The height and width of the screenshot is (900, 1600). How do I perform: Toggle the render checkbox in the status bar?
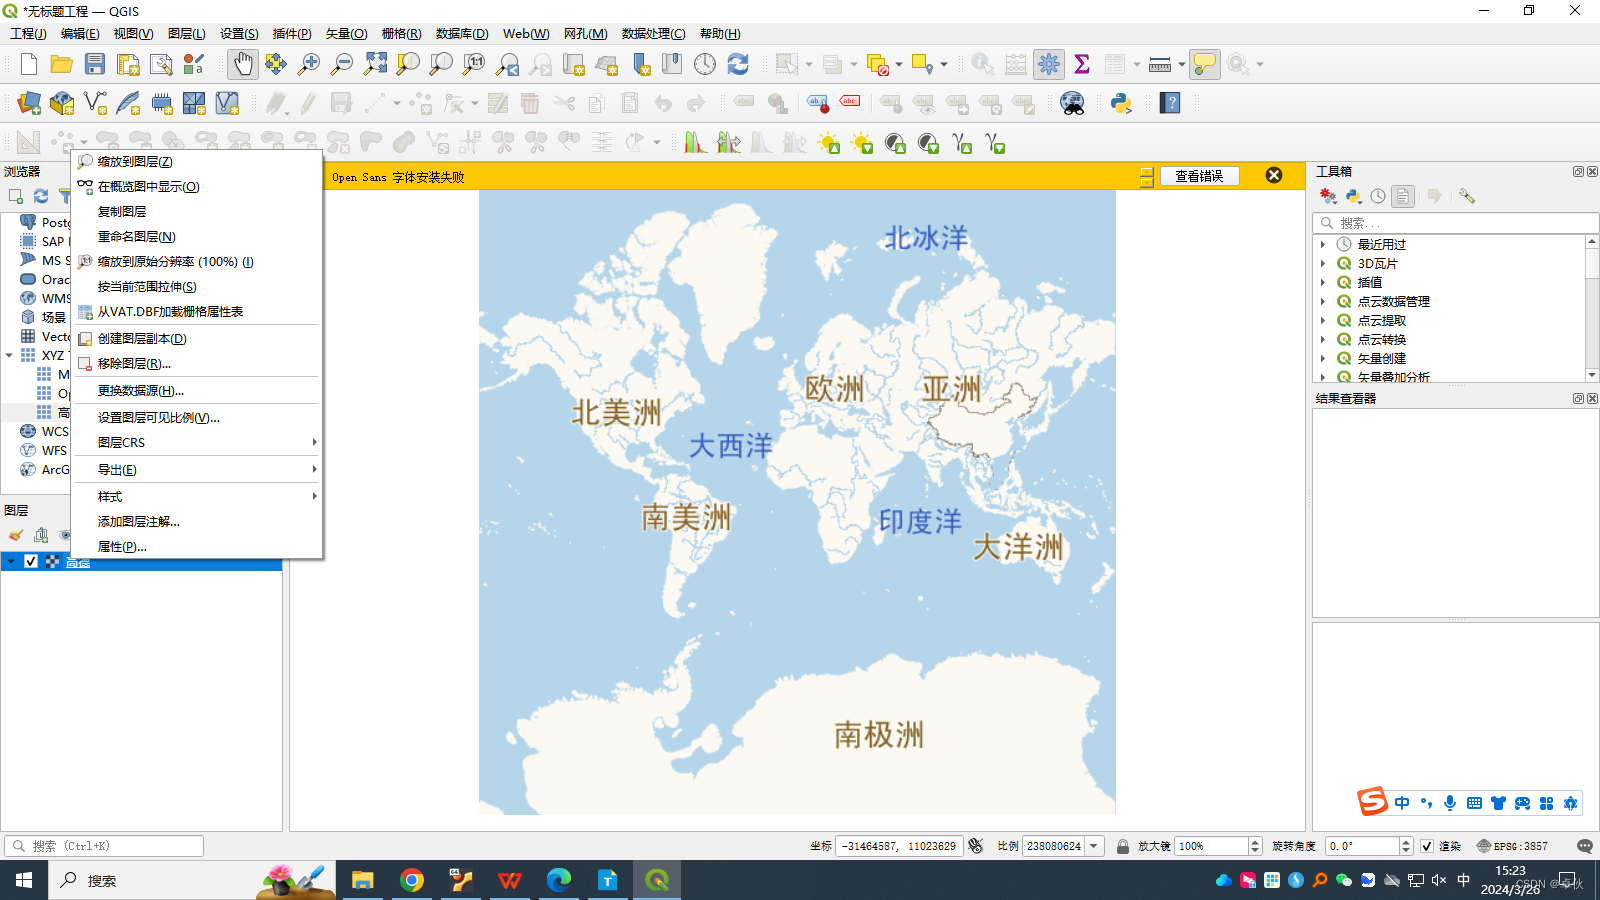tap(1427, 846)
